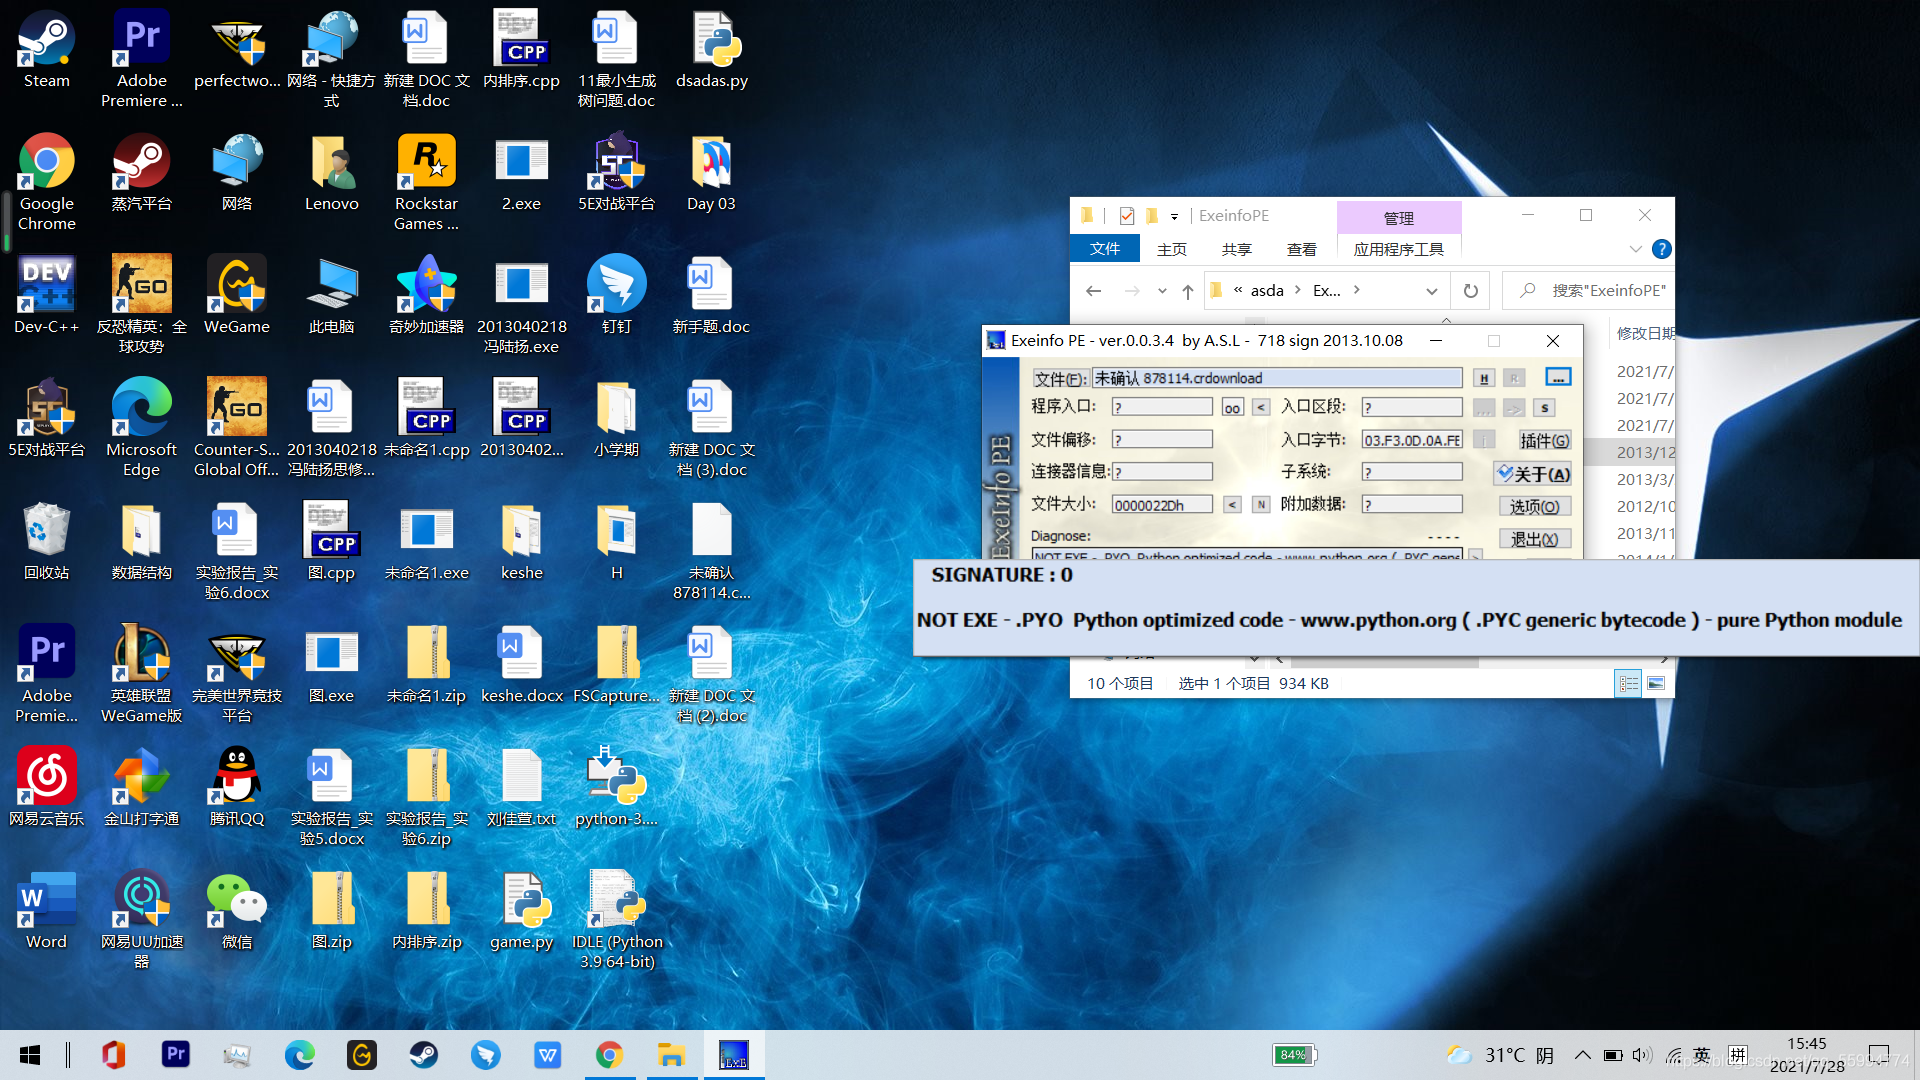Click the H button in Exeinfo PE
Image resolution: width=1920 pixels, height=1080 pixels.
coord(1484,378)
